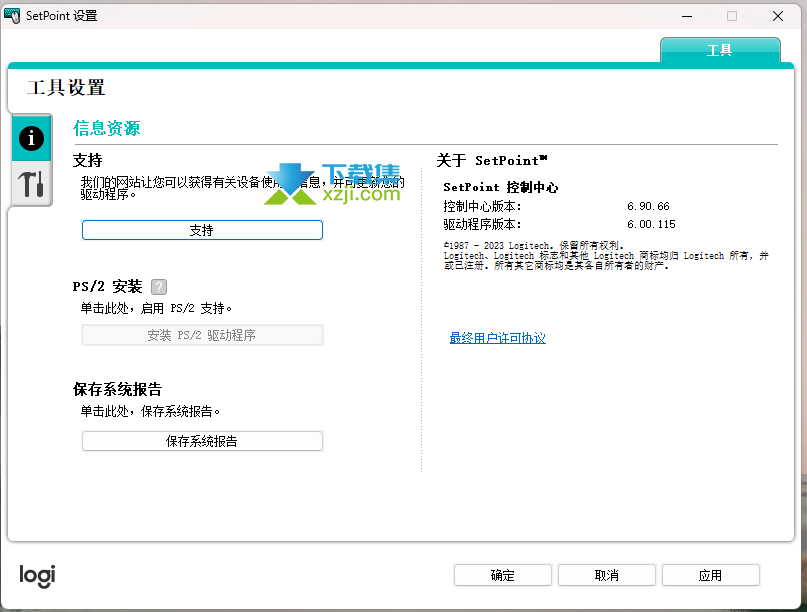Click the 支持 button
Image resolution: width=807 pixels, height=612 pixels.
coord(202,230)
